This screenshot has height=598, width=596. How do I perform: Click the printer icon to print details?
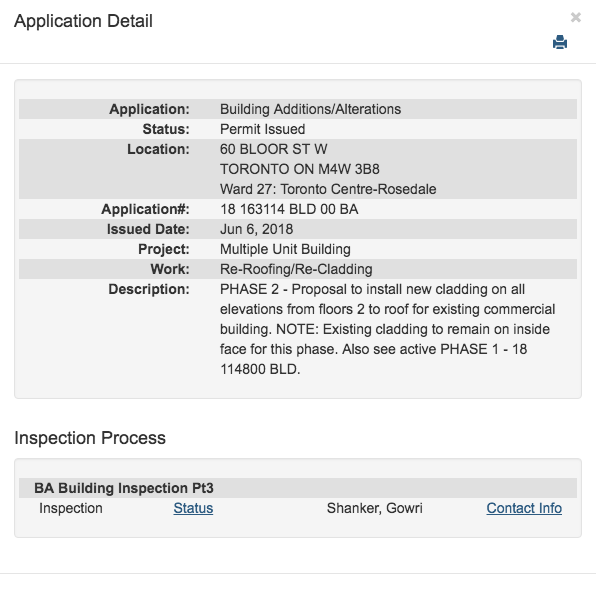pos(560,42)
